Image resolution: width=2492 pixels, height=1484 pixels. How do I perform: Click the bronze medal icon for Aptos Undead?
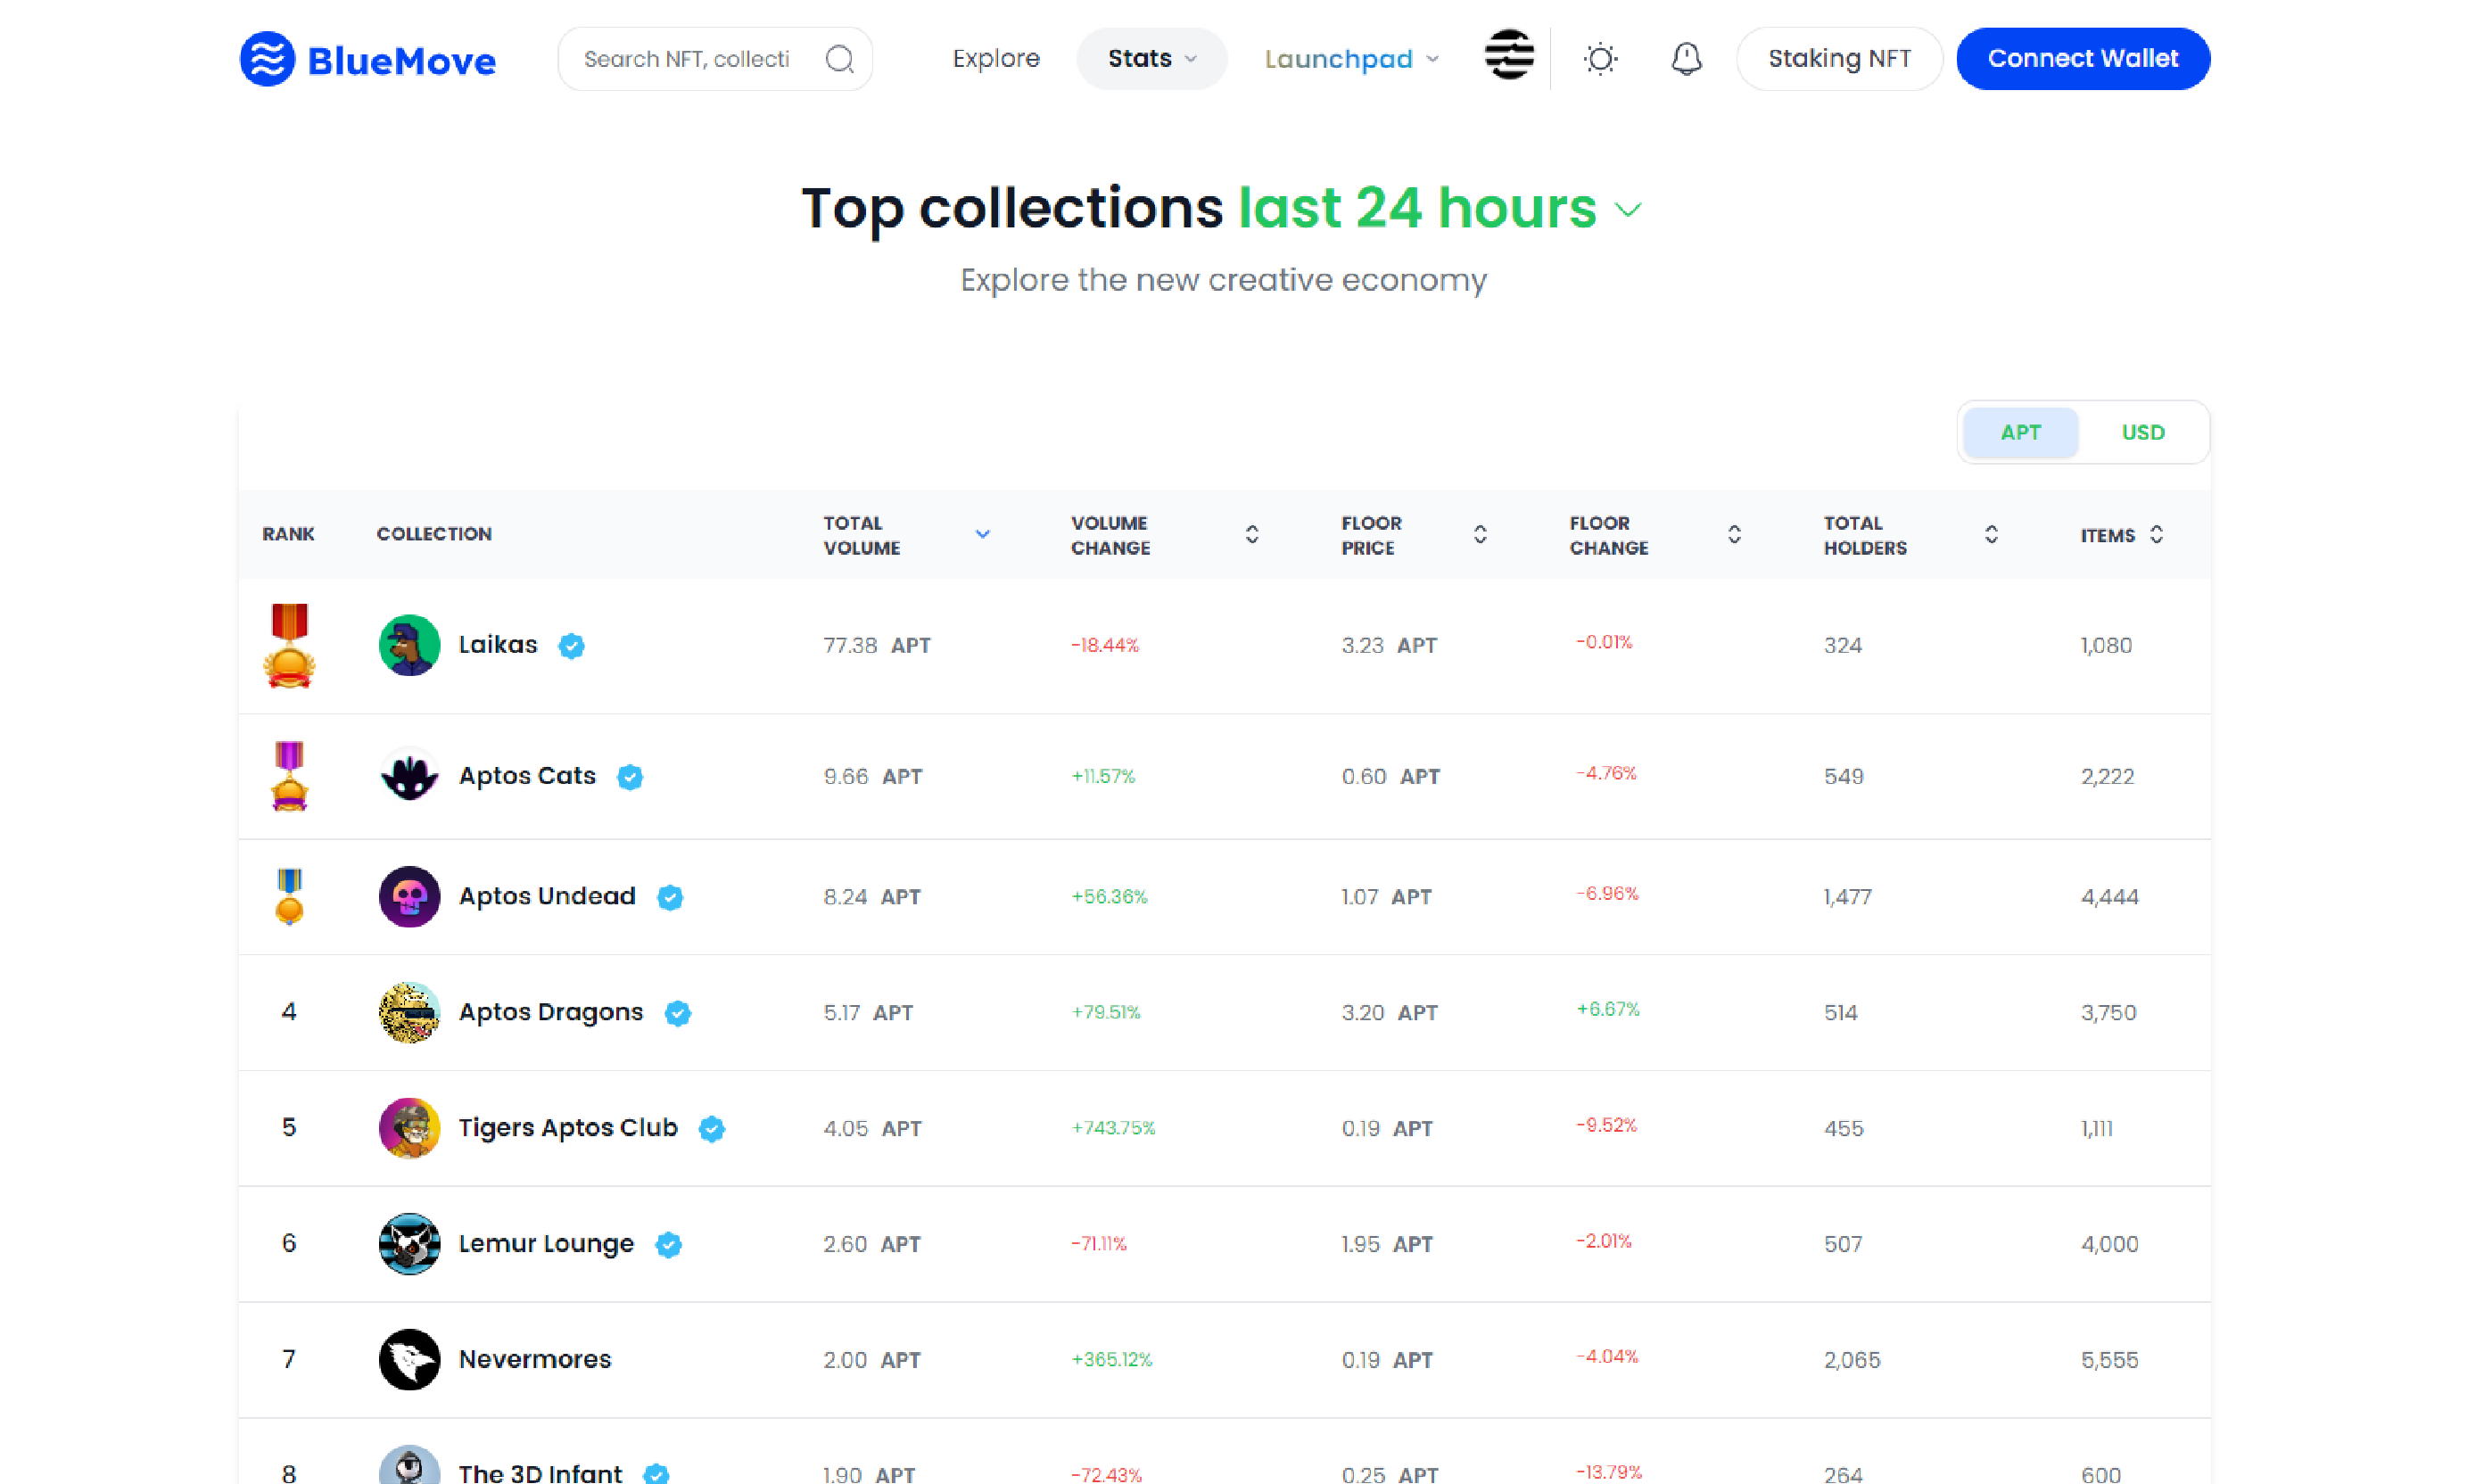click(289, 897)
